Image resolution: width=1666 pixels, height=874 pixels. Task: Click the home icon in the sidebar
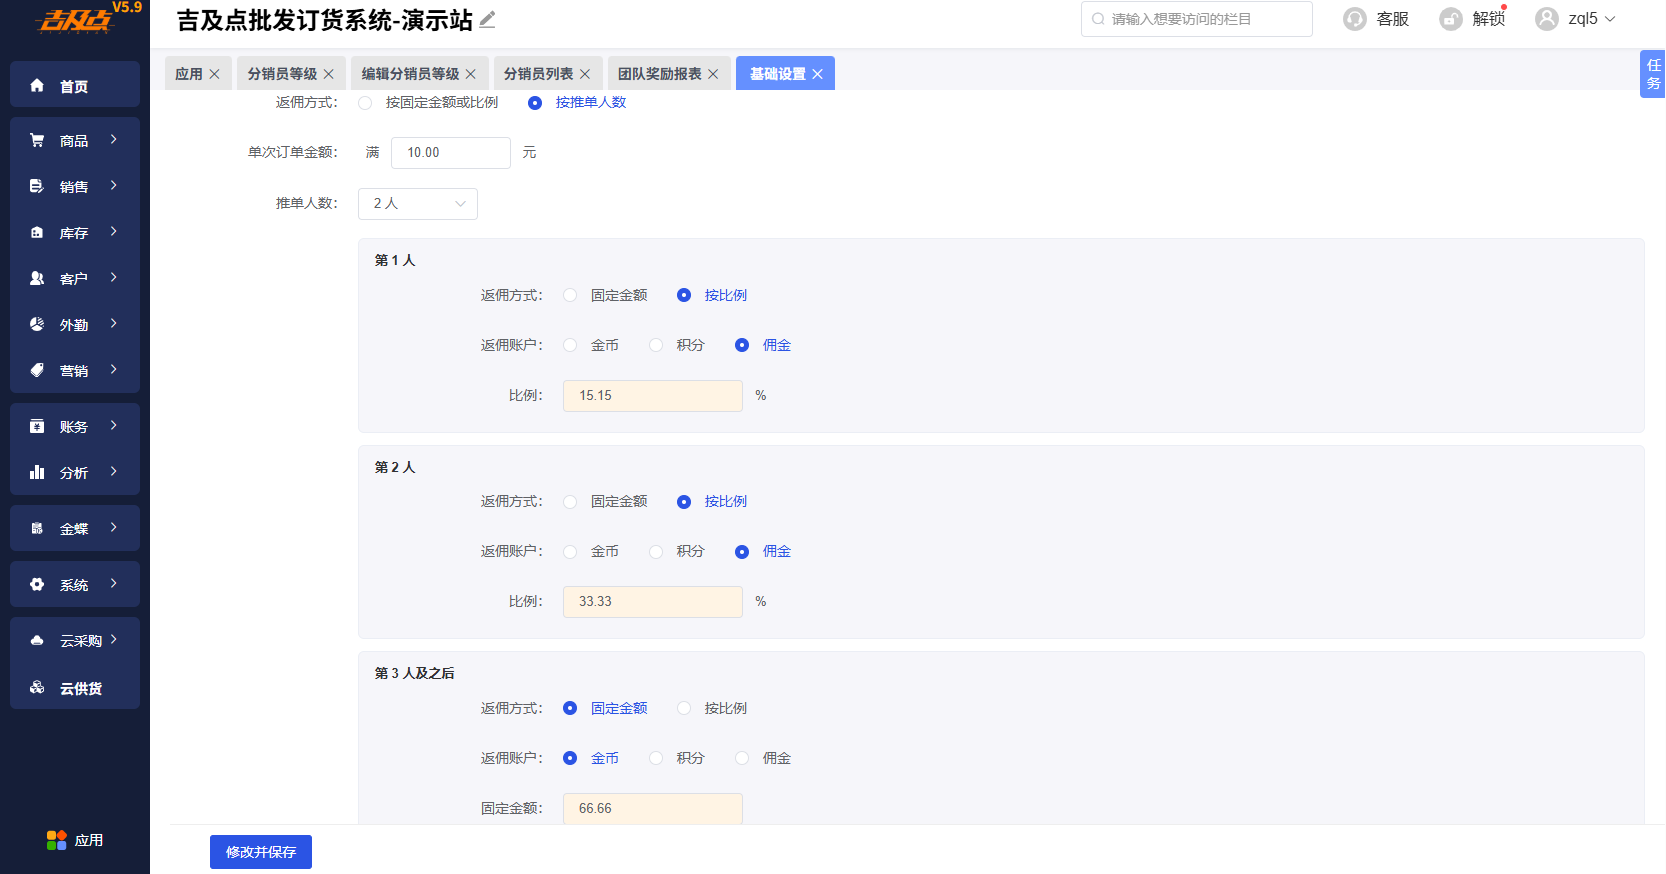(37, 85)
